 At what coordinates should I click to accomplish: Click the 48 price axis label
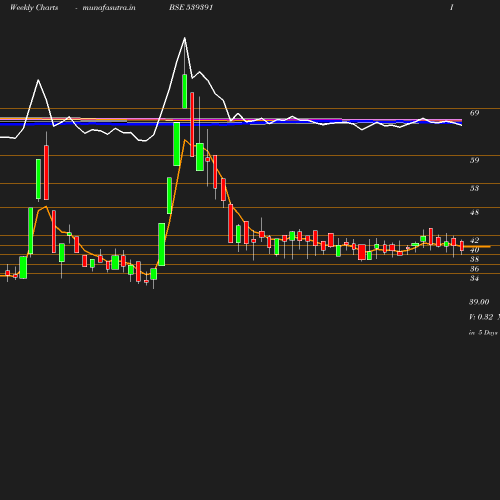click(474, 212)
